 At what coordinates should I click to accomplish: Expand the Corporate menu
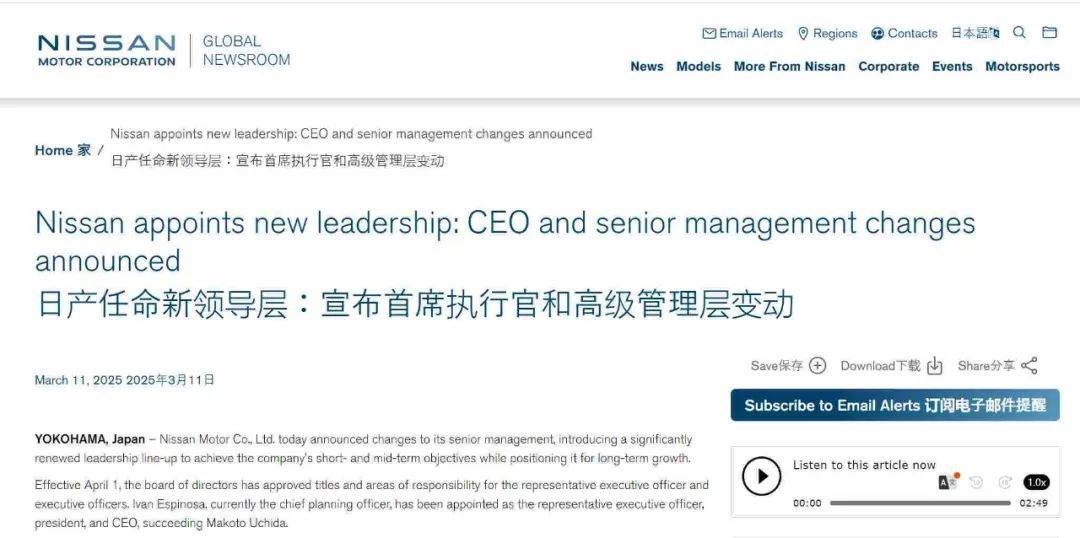click(888, 66)
